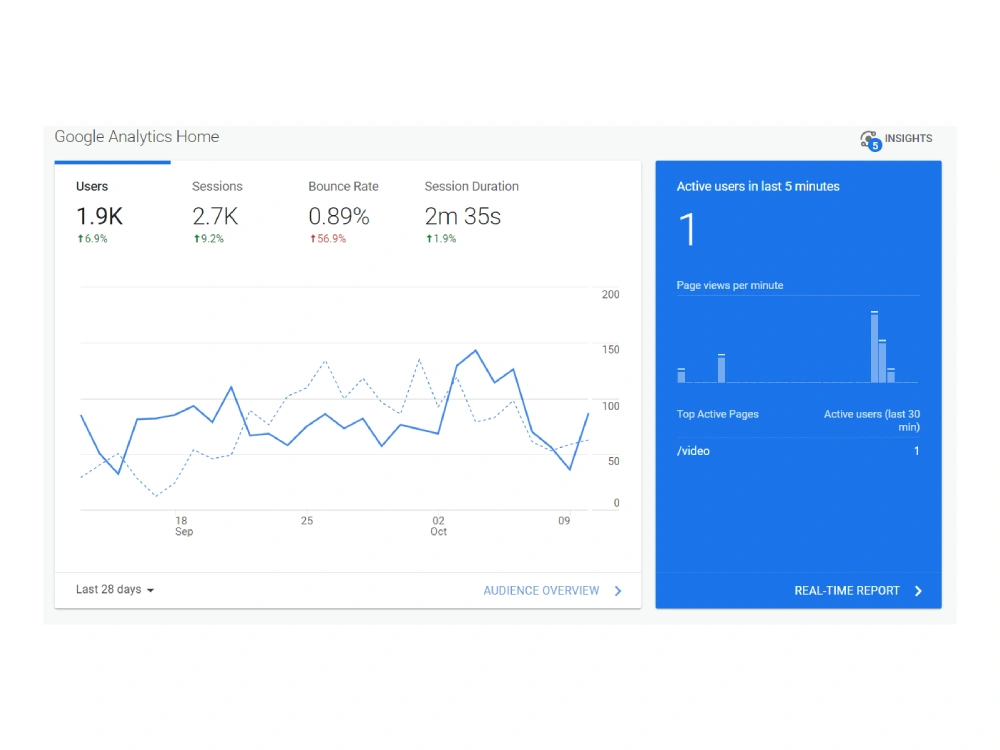Click the large active user count 1

688,230
